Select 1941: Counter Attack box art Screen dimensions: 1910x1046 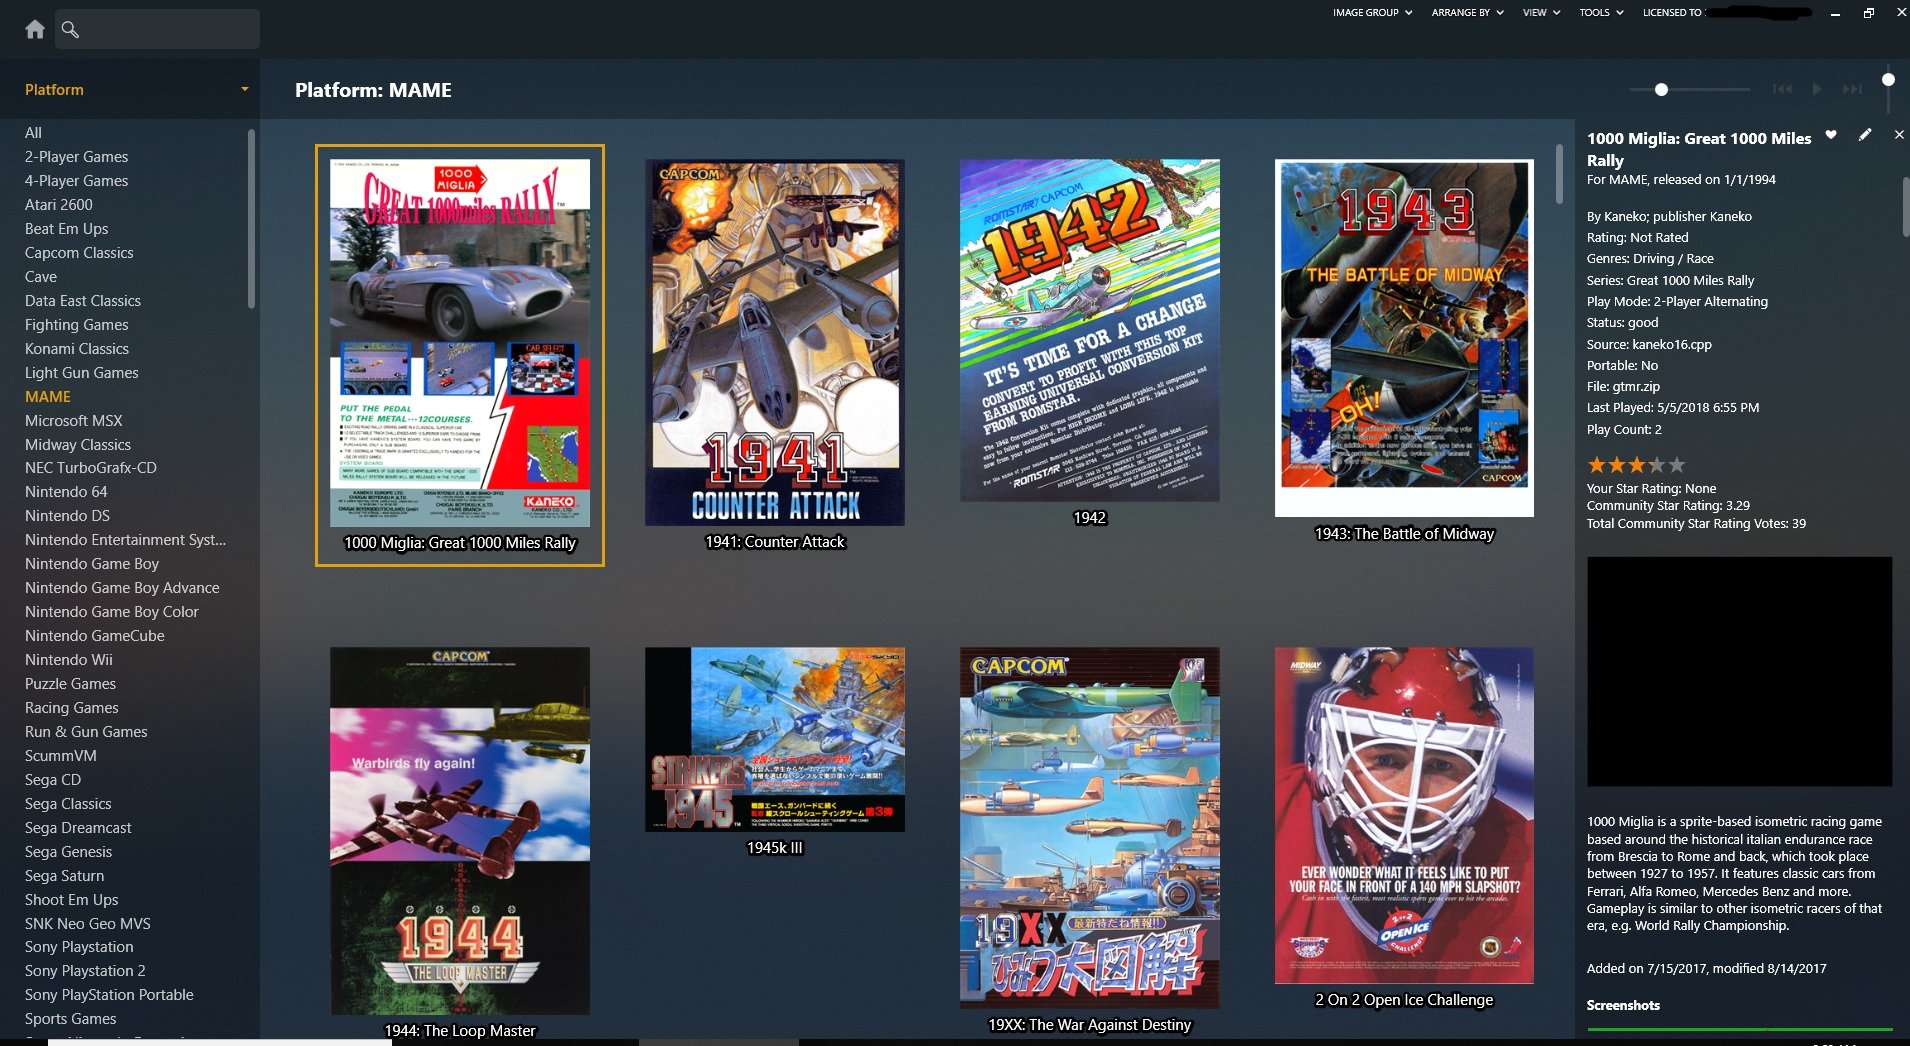pyautogui.click(x=775, y=342)
